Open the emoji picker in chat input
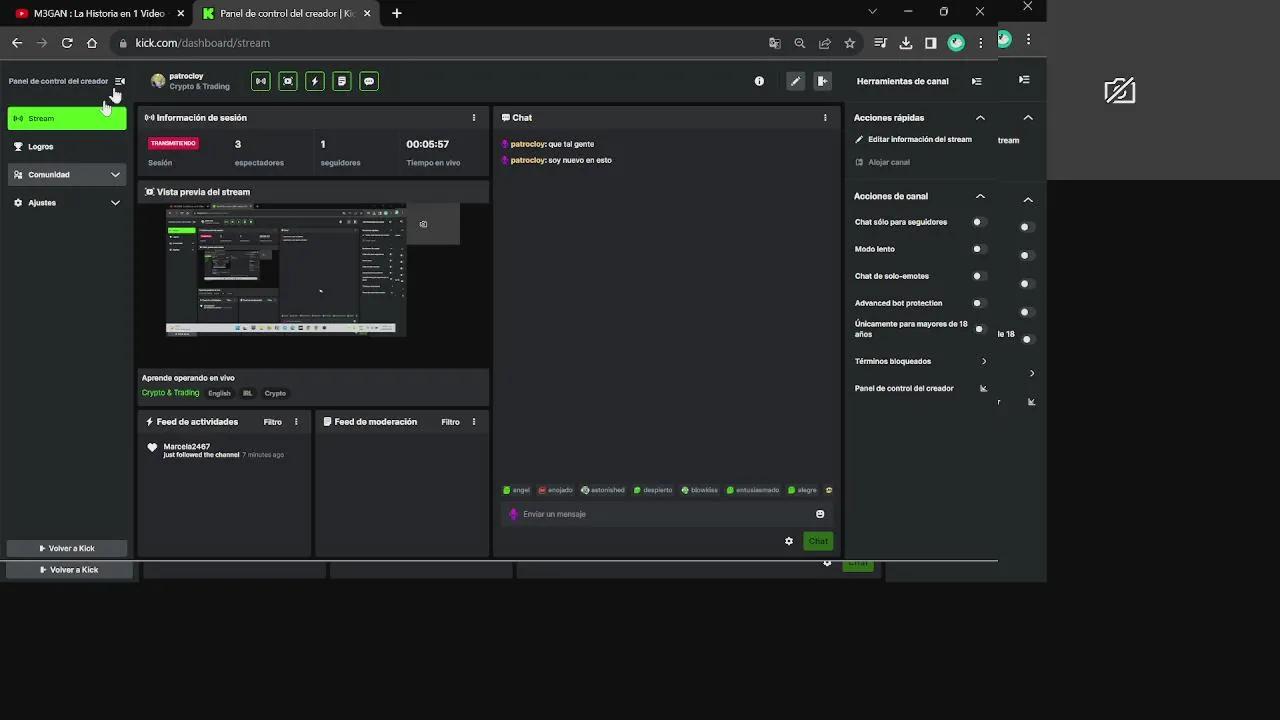The height and width of the screenshot is (720, 1280). 820,514
